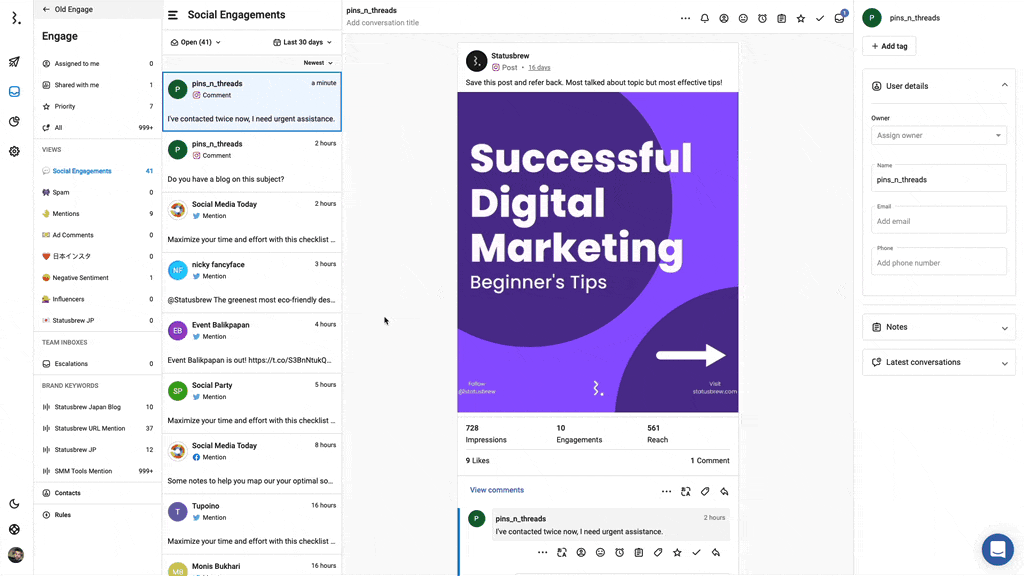Mark conversation priority with header star icon

click(801, 18)
